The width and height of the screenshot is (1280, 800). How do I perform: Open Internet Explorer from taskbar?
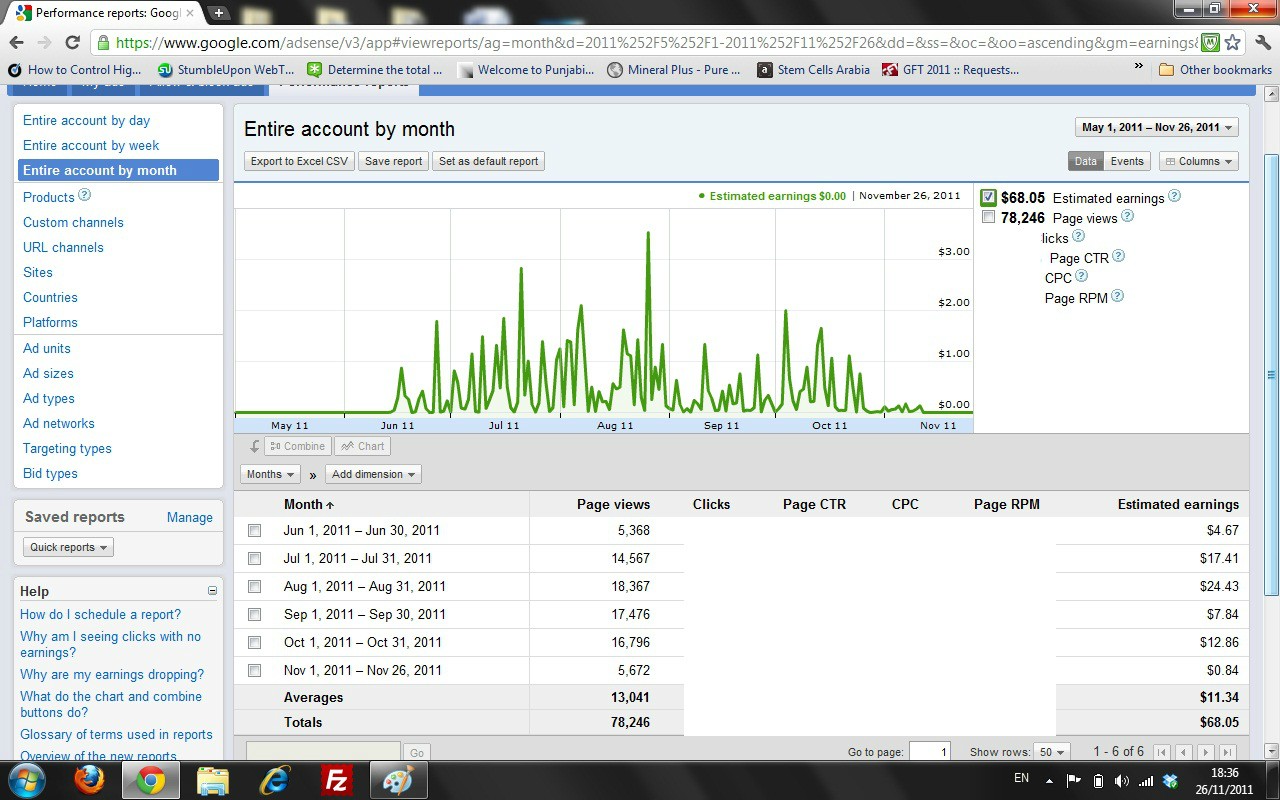coord(275,780)
